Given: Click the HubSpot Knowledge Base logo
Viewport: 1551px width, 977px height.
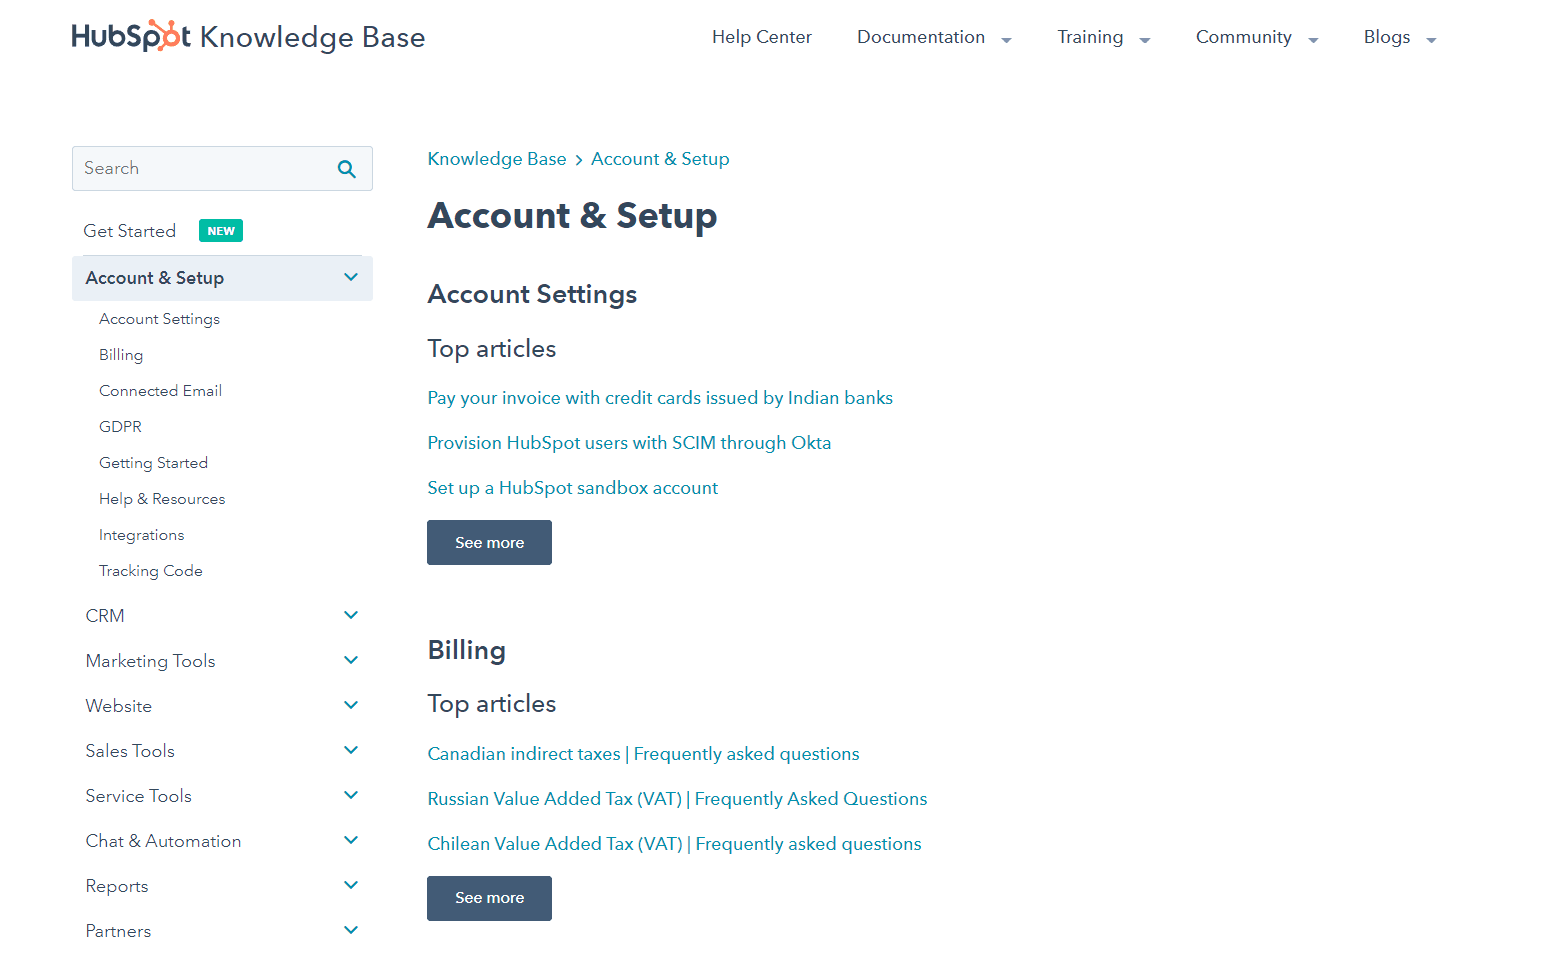Looking at the screenshot, I should point(248,37).
